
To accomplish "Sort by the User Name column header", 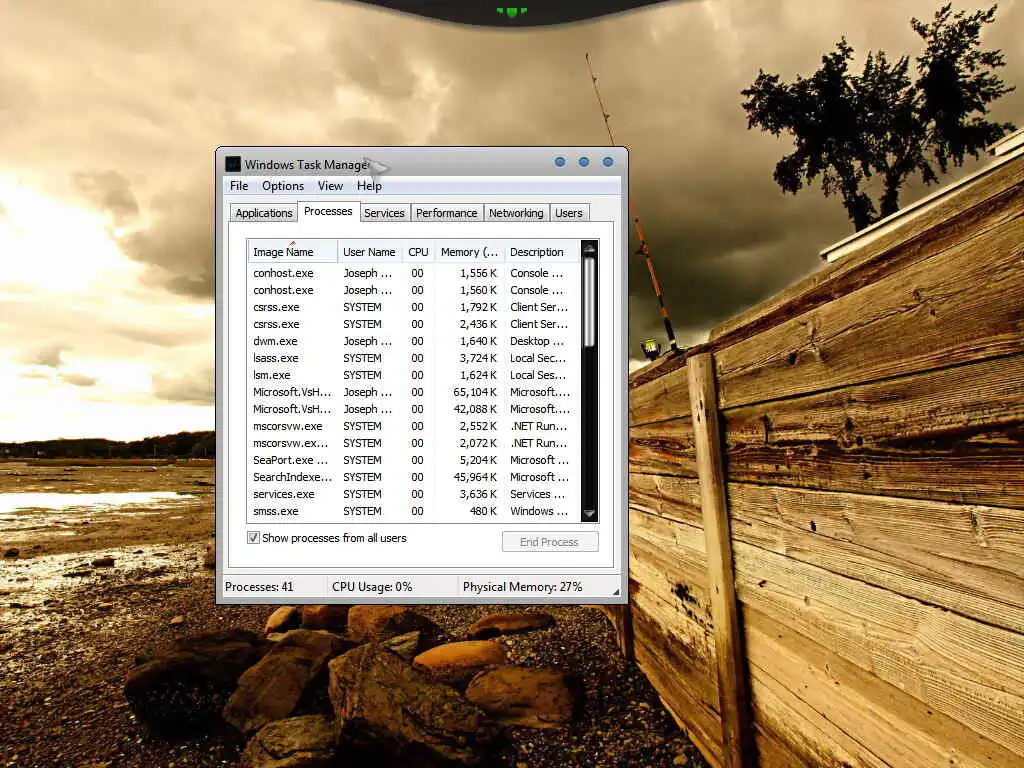I will 369,252.
